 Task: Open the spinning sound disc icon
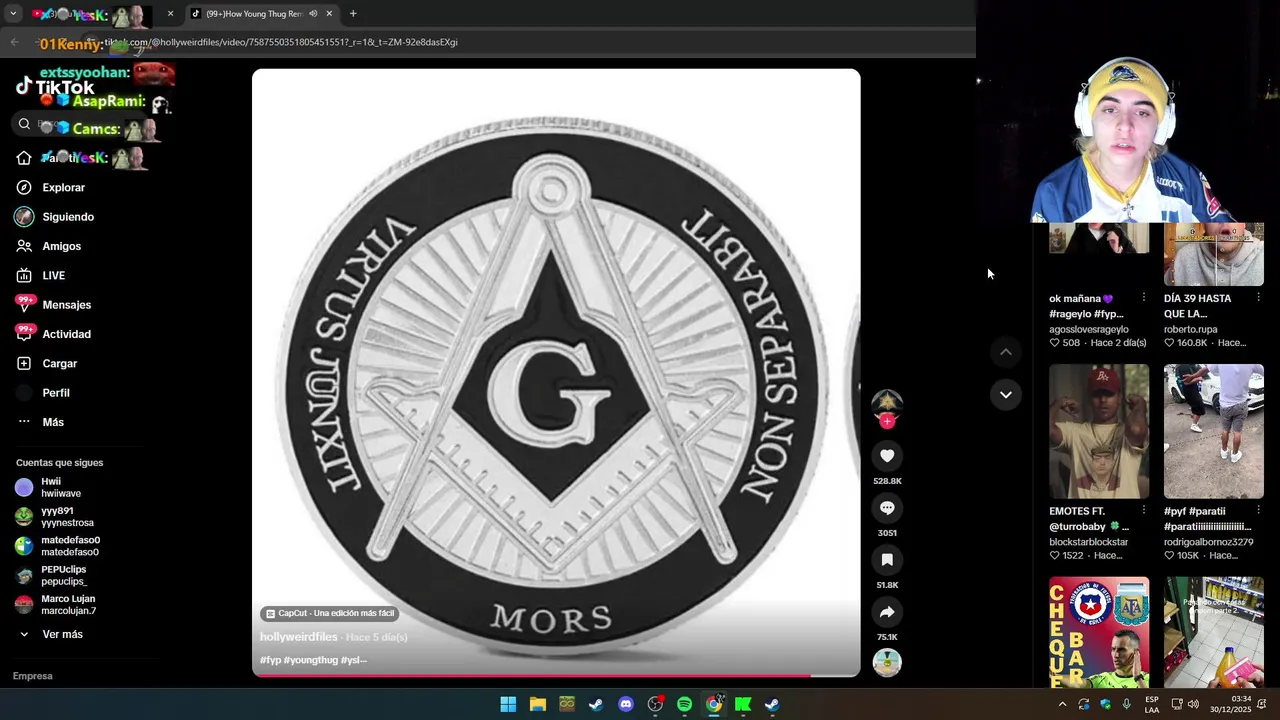(887, 662)
